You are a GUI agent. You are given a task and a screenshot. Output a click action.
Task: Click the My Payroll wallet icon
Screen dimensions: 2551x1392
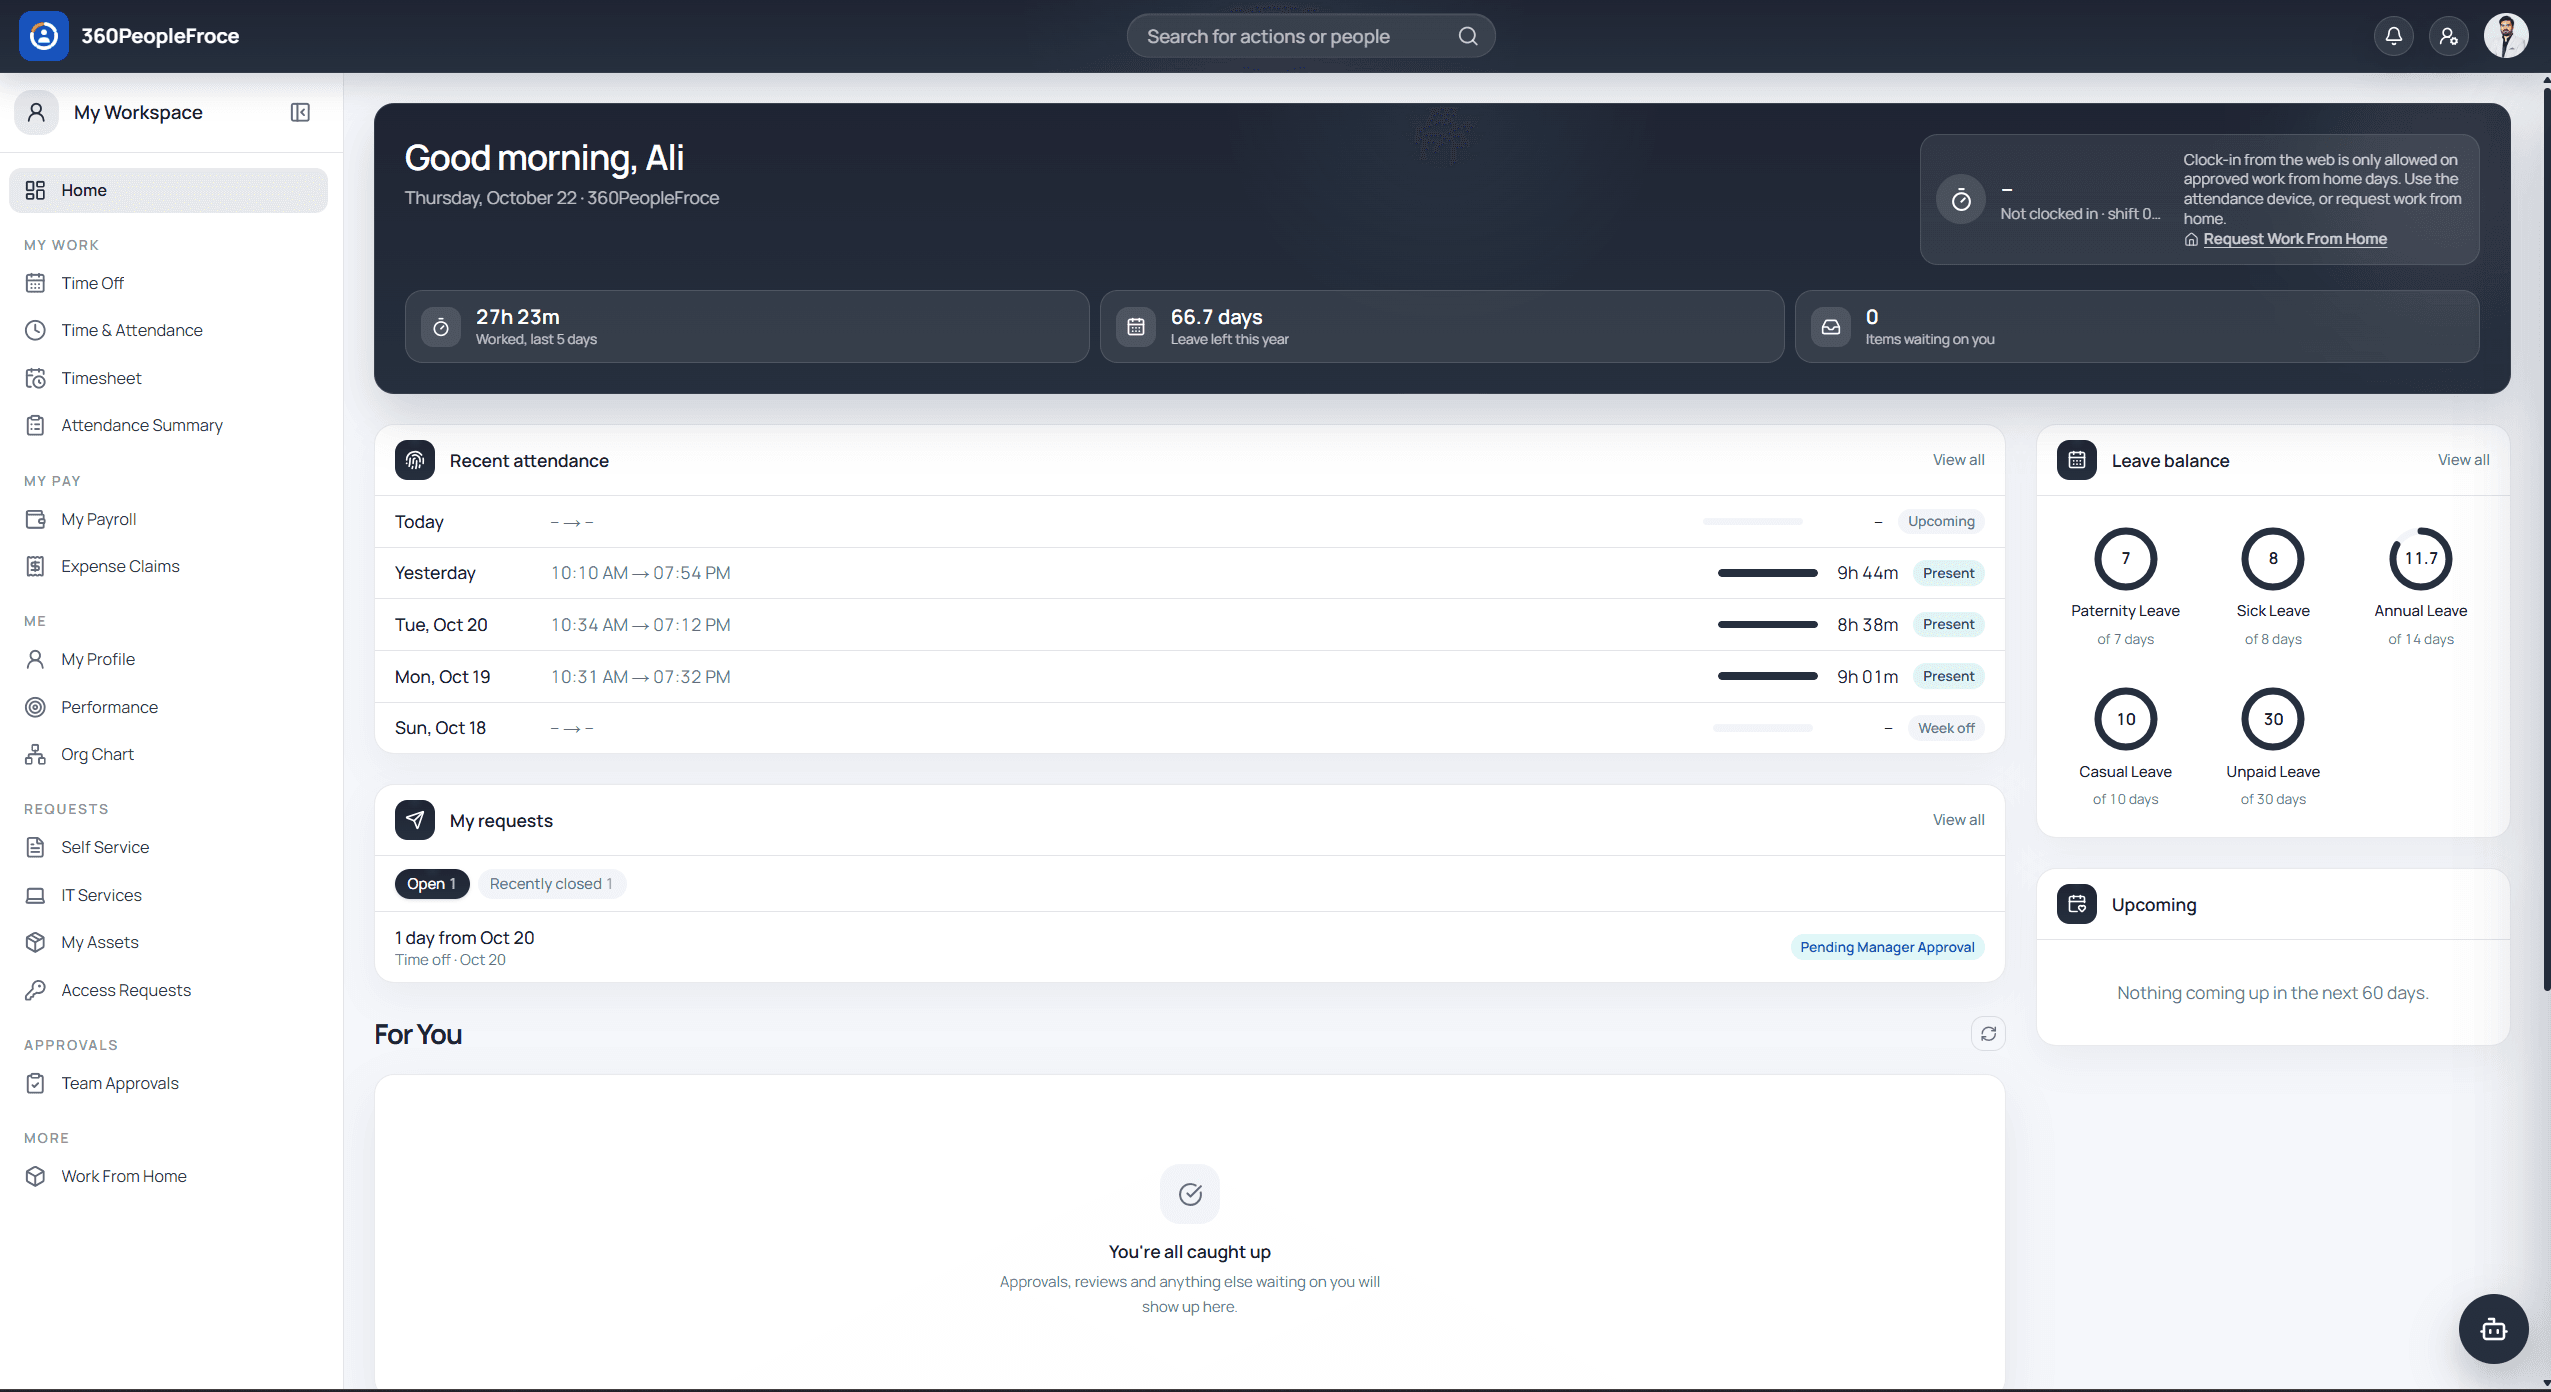pos(35,519)
